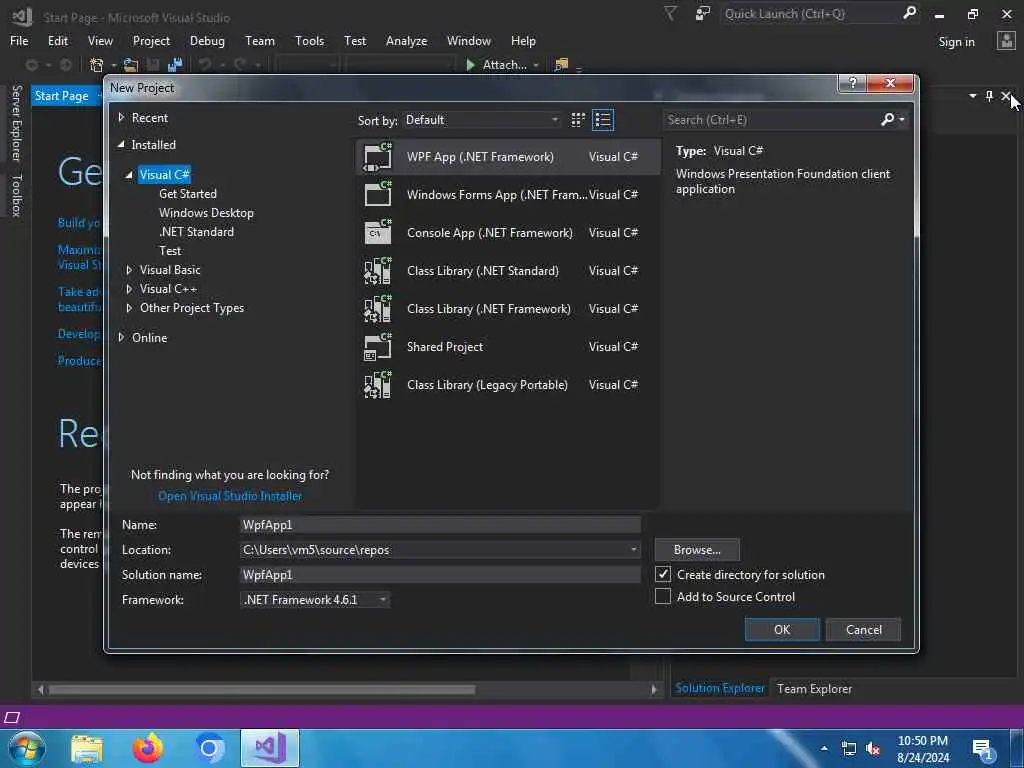Click OK to create project
This screenshot has height=768, width=1024.
click(782, 630)
